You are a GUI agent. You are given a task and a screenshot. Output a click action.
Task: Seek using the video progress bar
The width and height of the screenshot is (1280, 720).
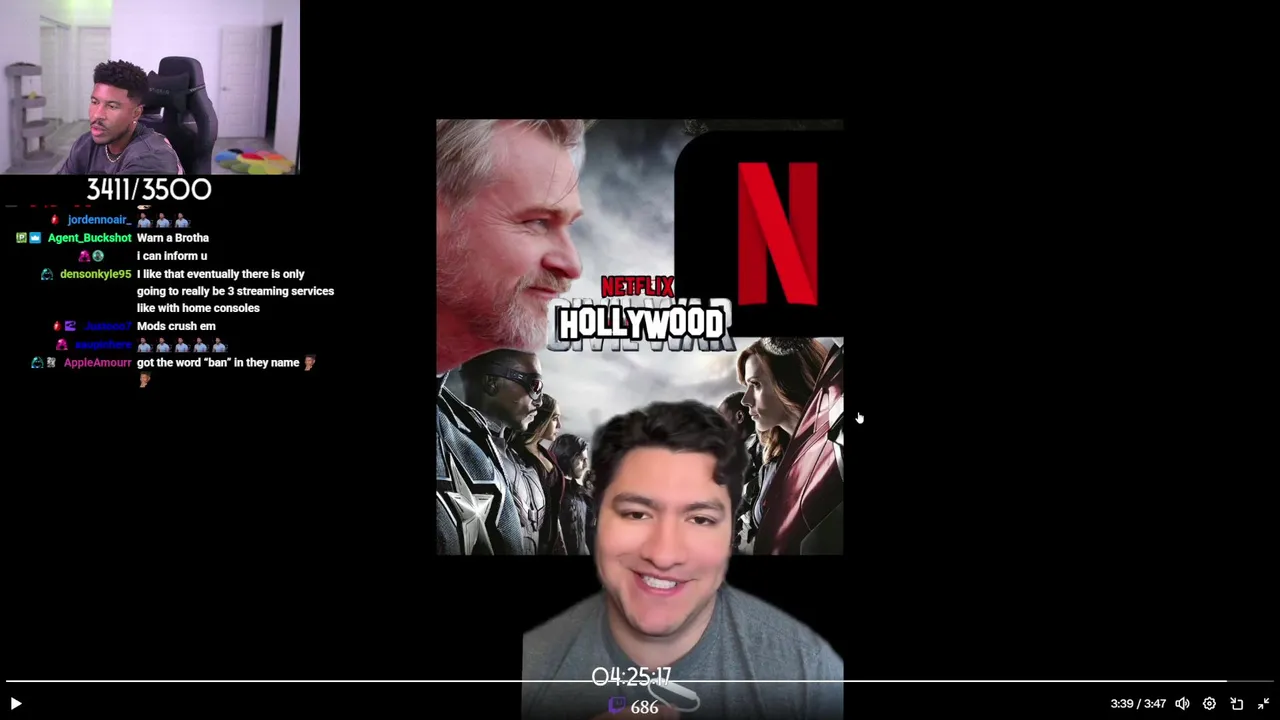coord(640,682)
